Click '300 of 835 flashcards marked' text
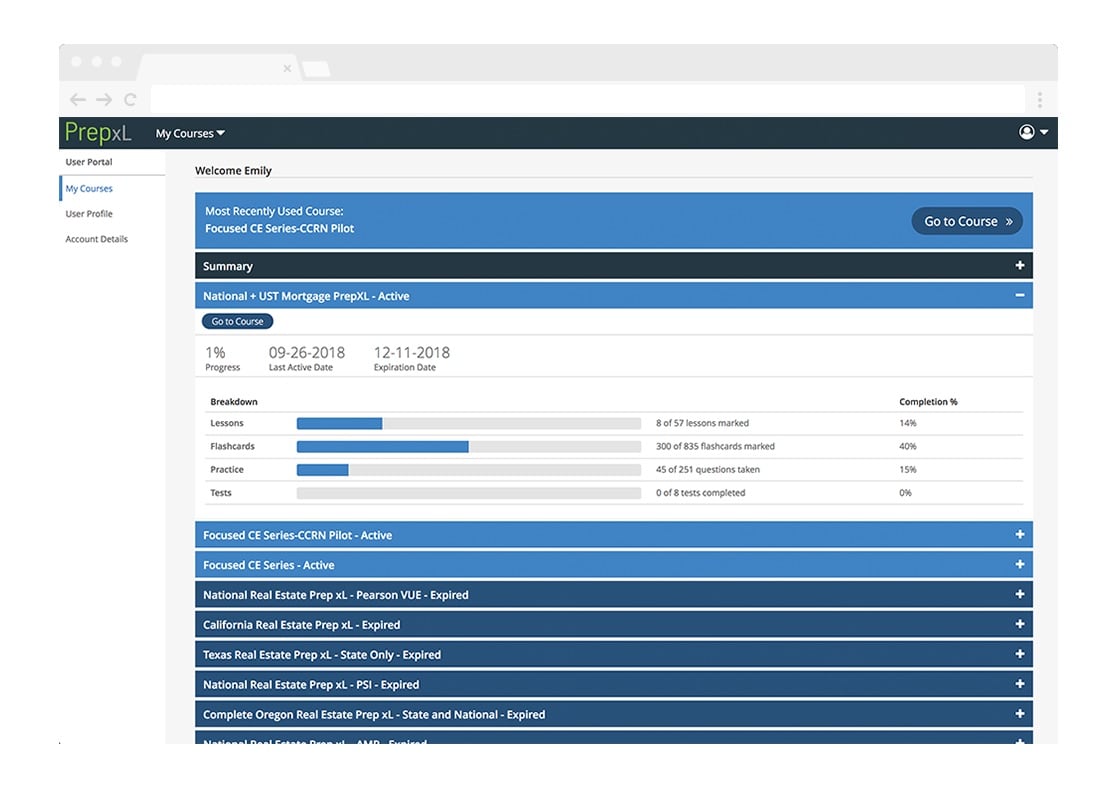This screenshot has height=787, width=1101. point(715,447)
